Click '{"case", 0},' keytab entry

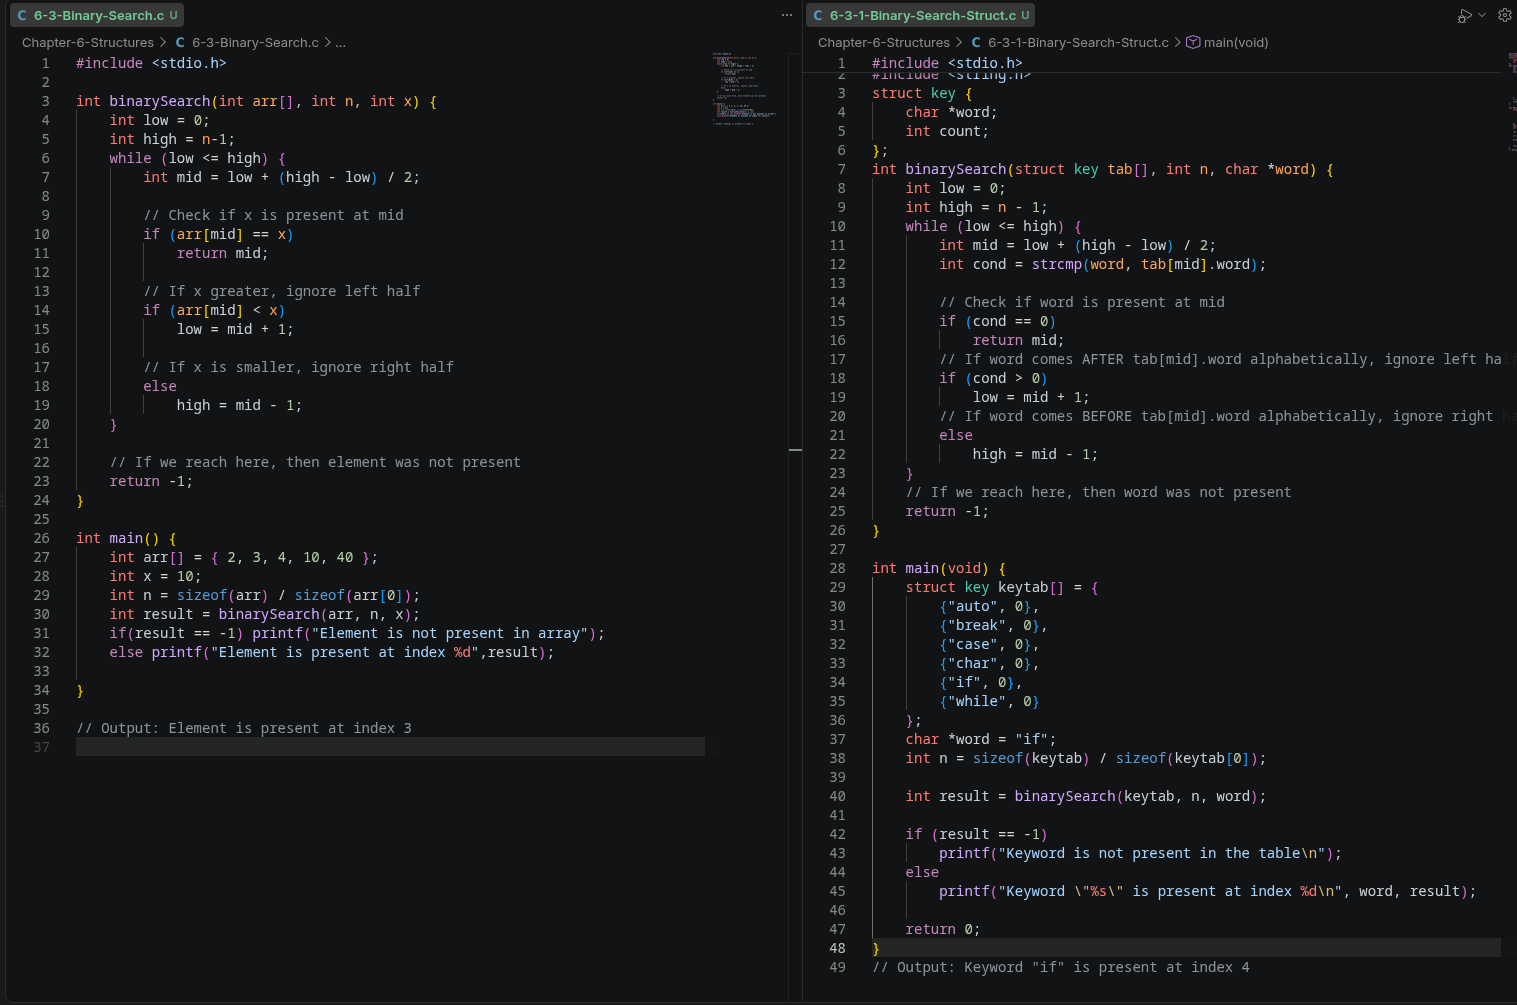989,644
